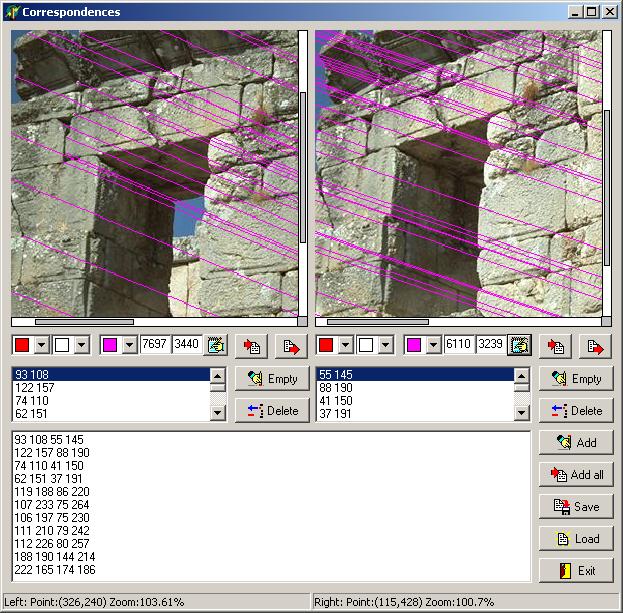The height and width of the screenshot is (613, 623).
Task: Select '41 150' in right point list
Action: 415,401
